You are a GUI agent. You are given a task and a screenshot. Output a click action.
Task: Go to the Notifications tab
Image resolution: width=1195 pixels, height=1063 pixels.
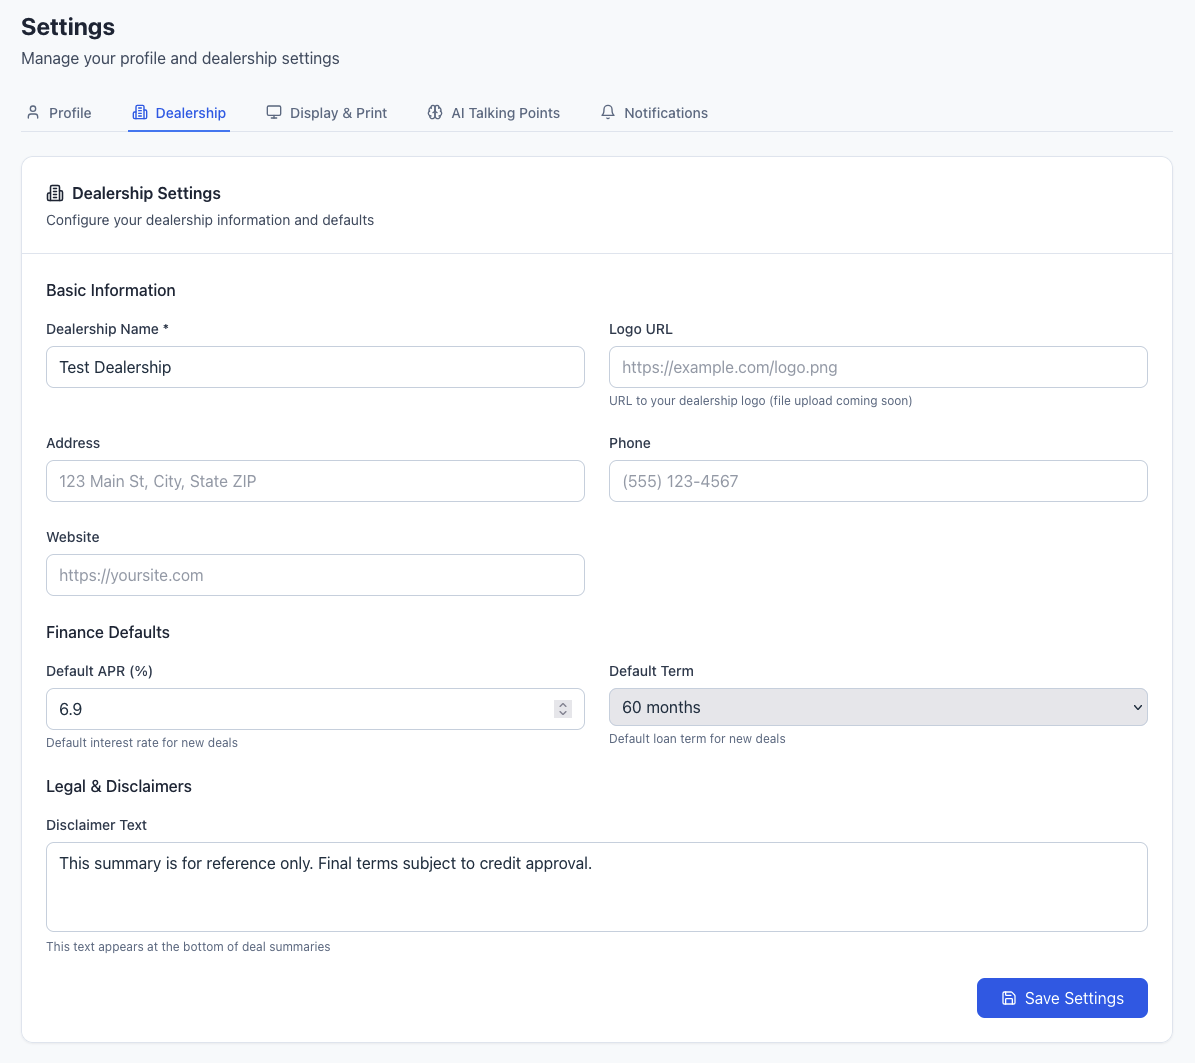click(665, 113)
